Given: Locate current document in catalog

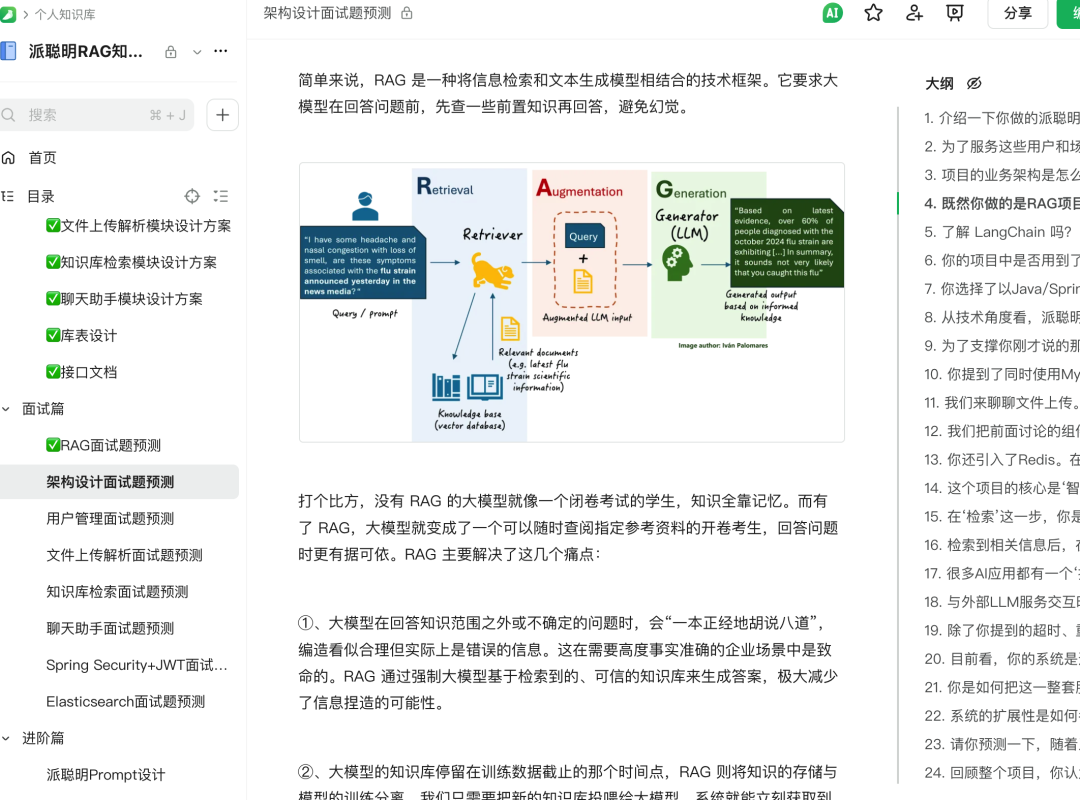Looking at the screenshot, I should pyautogui.click(x=192, y=196).
